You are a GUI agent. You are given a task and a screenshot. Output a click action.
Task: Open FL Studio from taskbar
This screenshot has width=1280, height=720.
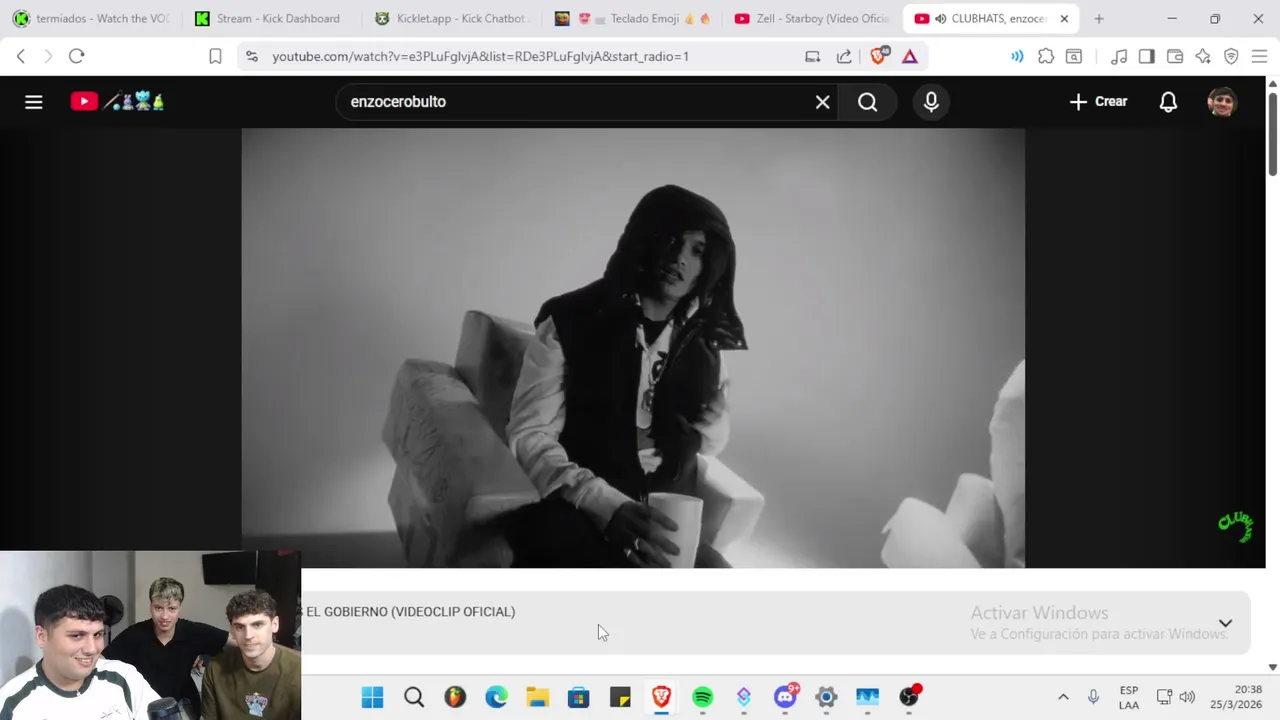pos(455,697)
